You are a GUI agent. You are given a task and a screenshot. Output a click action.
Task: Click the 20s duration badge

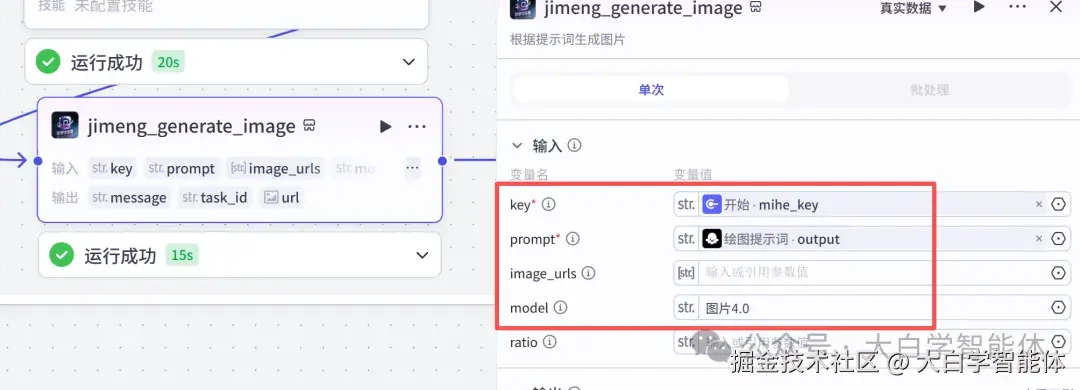(x=168, y=62)
